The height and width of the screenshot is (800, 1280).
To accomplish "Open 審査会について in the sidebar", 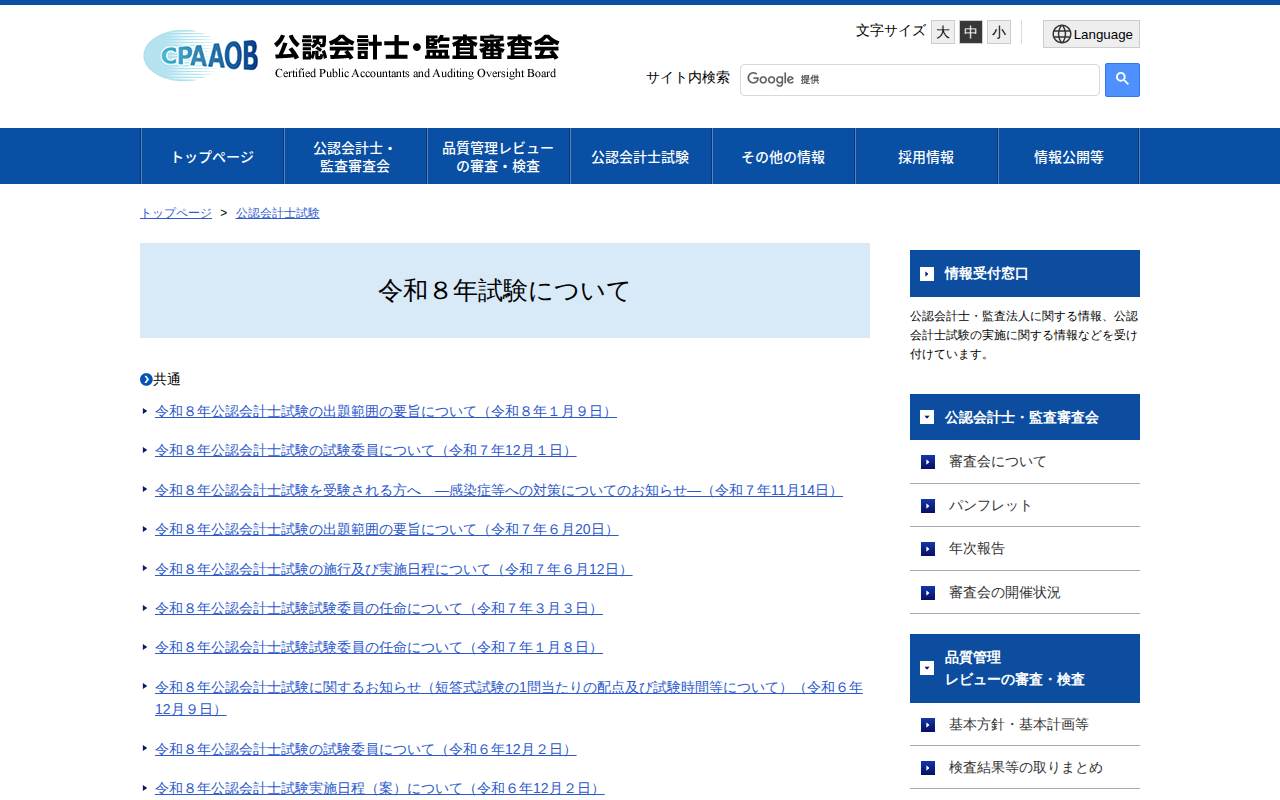I will (998, 462).
